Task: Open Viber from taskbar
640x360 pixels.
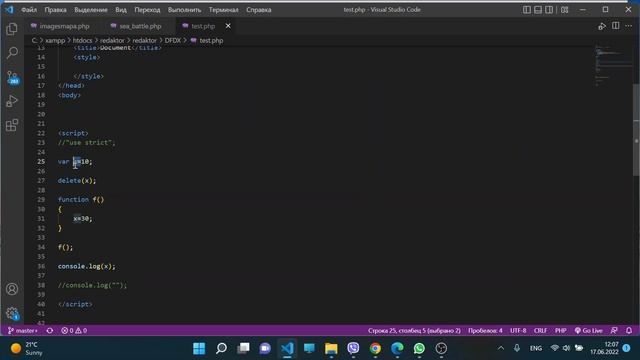Action: pyautogui.click(x=353, y=348)
